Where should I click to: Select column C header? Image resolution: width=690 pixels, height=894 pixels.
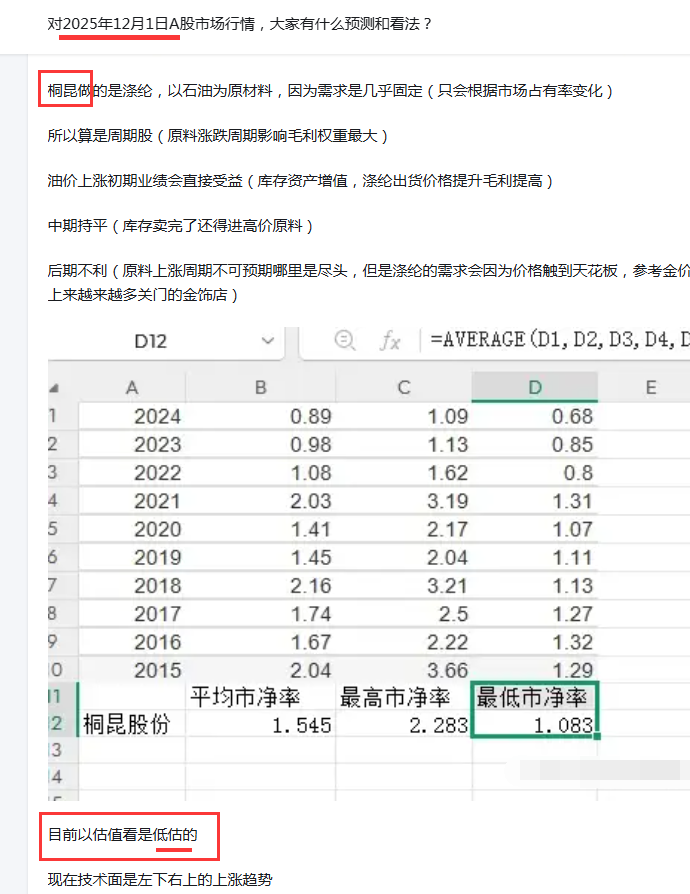point(404,388)
